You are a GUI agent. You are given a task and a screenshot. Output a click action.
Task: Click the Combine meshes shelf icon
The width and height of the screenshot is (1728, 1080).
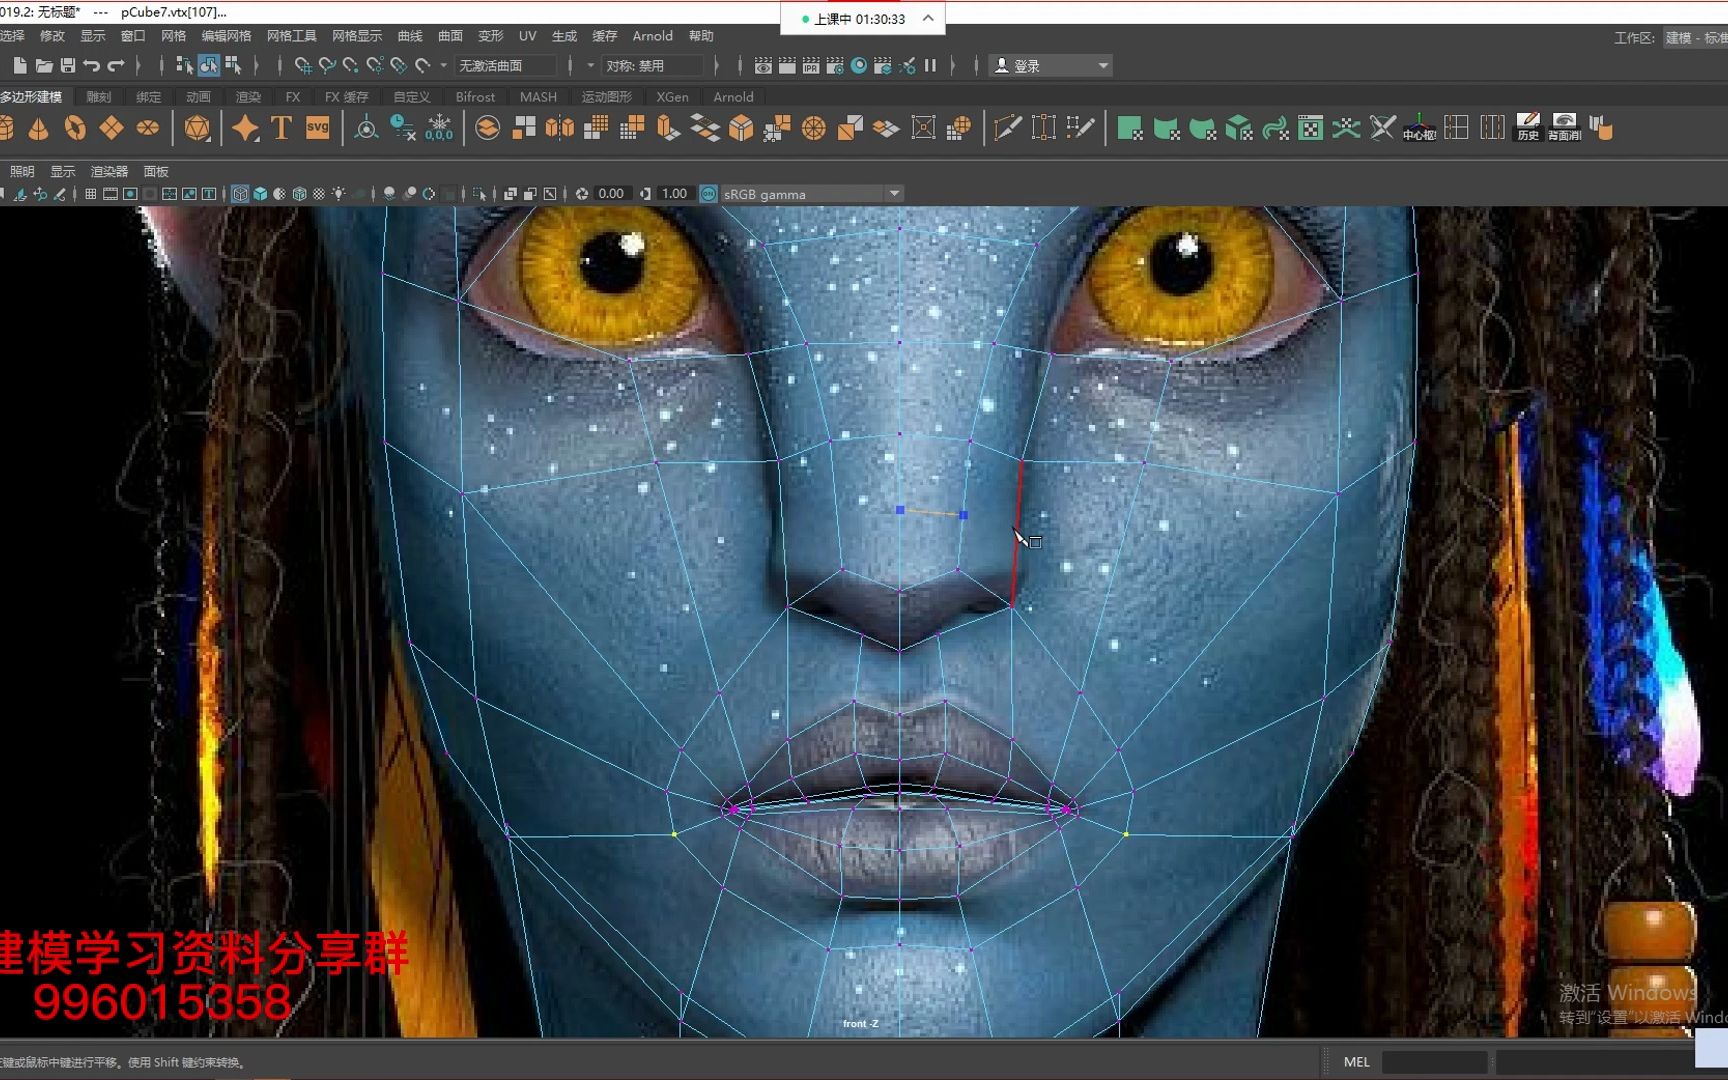[x=487, y=128]
